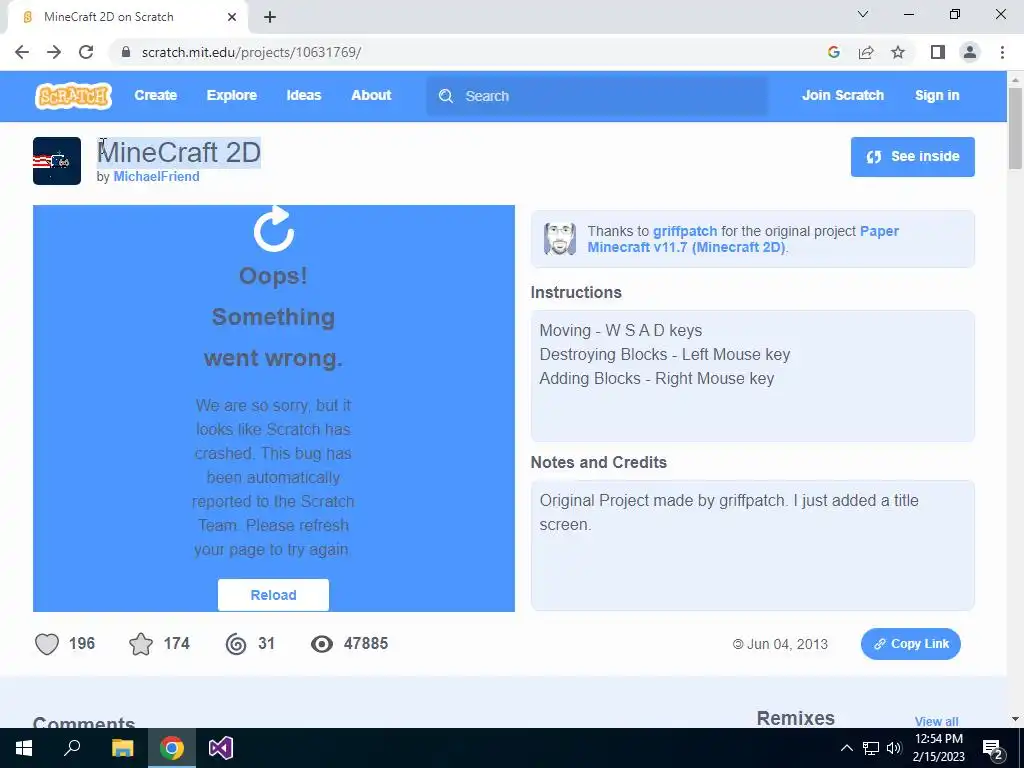This screenshot has height=768, width=1024.
Task: View site info via padlock icon
Action: (126, 52)
